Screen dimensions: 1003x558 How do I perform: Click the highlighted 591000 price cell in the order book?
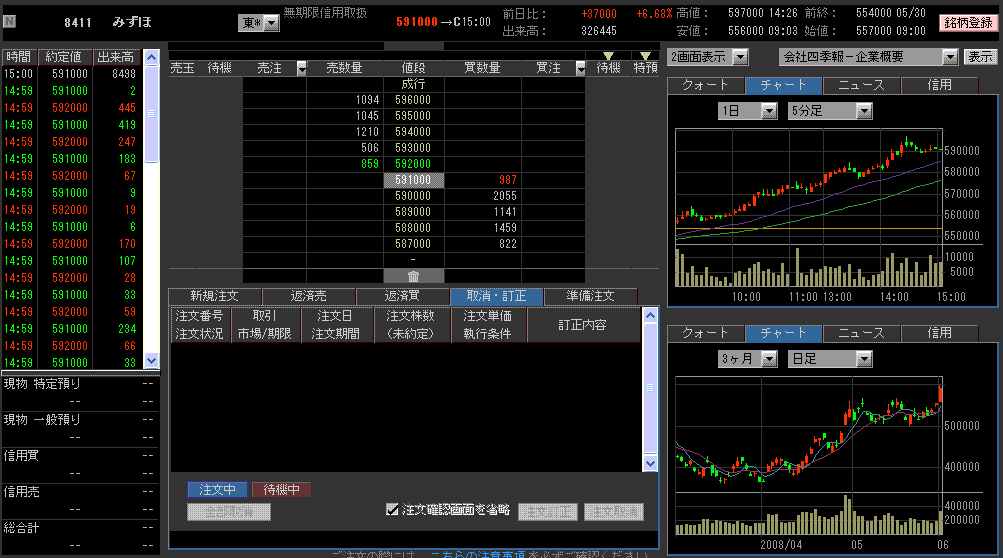413,180
